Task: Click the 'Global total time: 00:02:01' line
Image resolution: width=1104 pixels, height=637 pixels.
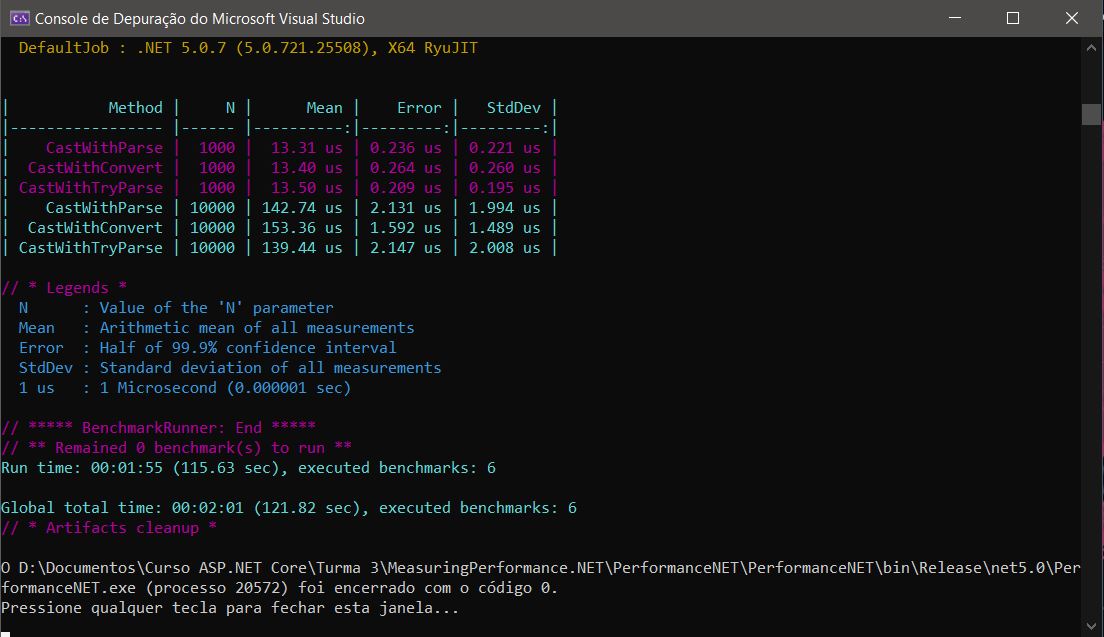Action: click(x=289, y=507)
